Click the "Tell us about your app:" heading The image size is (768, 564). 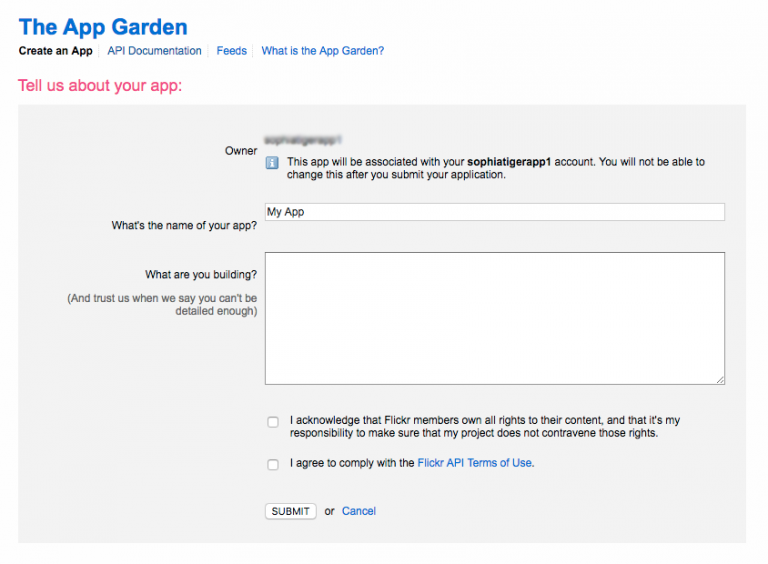pos(100,86)
